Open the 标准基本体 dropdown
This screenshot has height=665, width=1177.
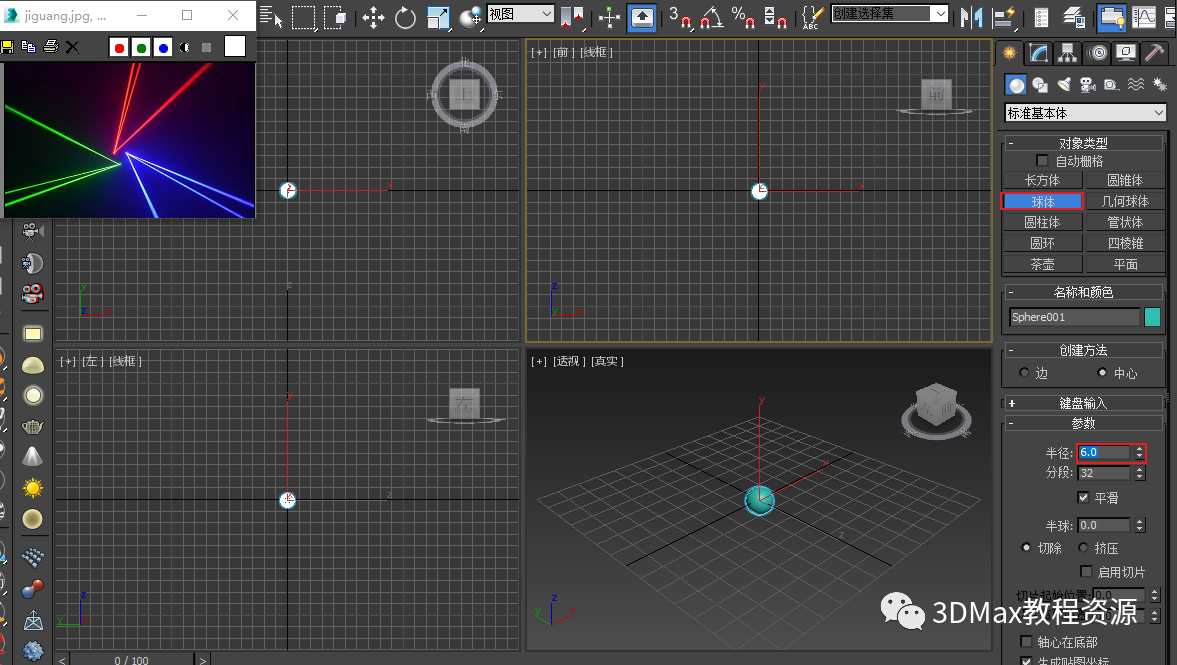coord(1085,113)
